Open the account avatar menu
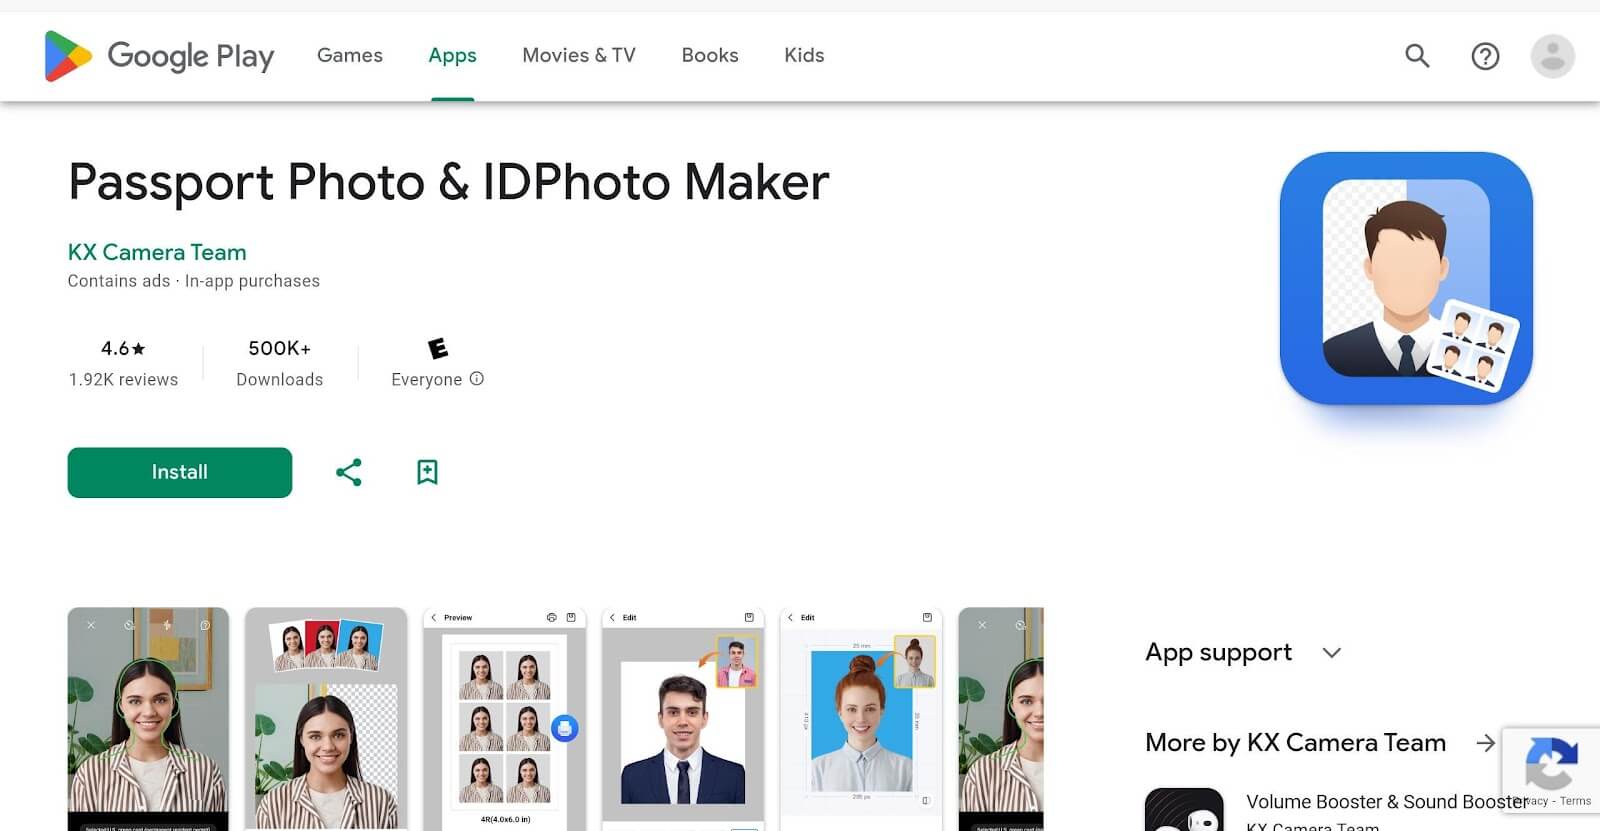 tap(1552, 56)
